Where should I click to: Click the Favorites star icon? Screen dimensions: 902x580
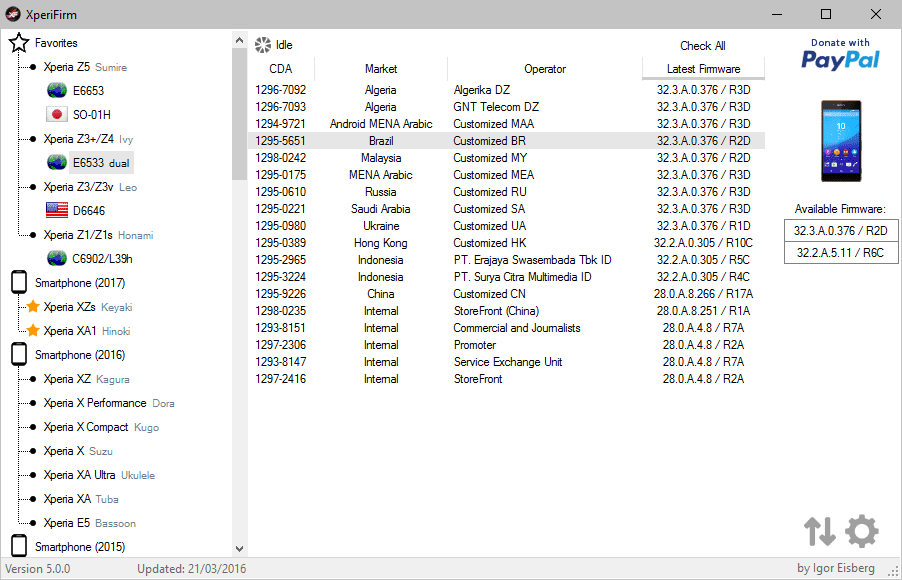19,43
